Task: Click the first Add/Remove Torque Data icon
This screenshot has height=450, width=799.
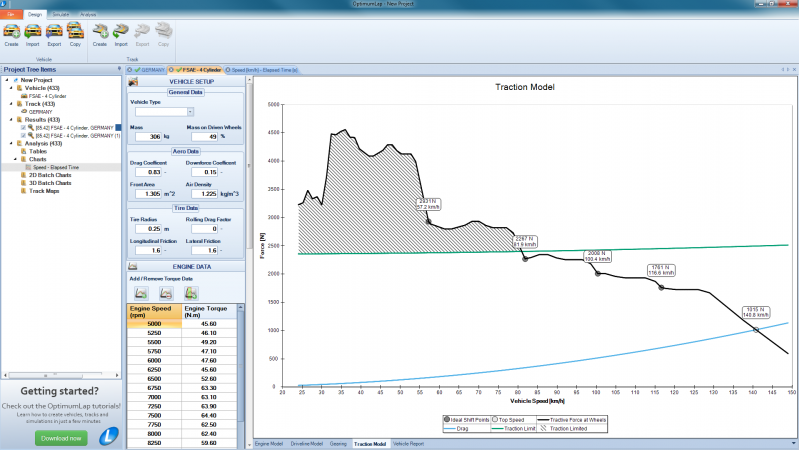Action: tap(141, 293)
